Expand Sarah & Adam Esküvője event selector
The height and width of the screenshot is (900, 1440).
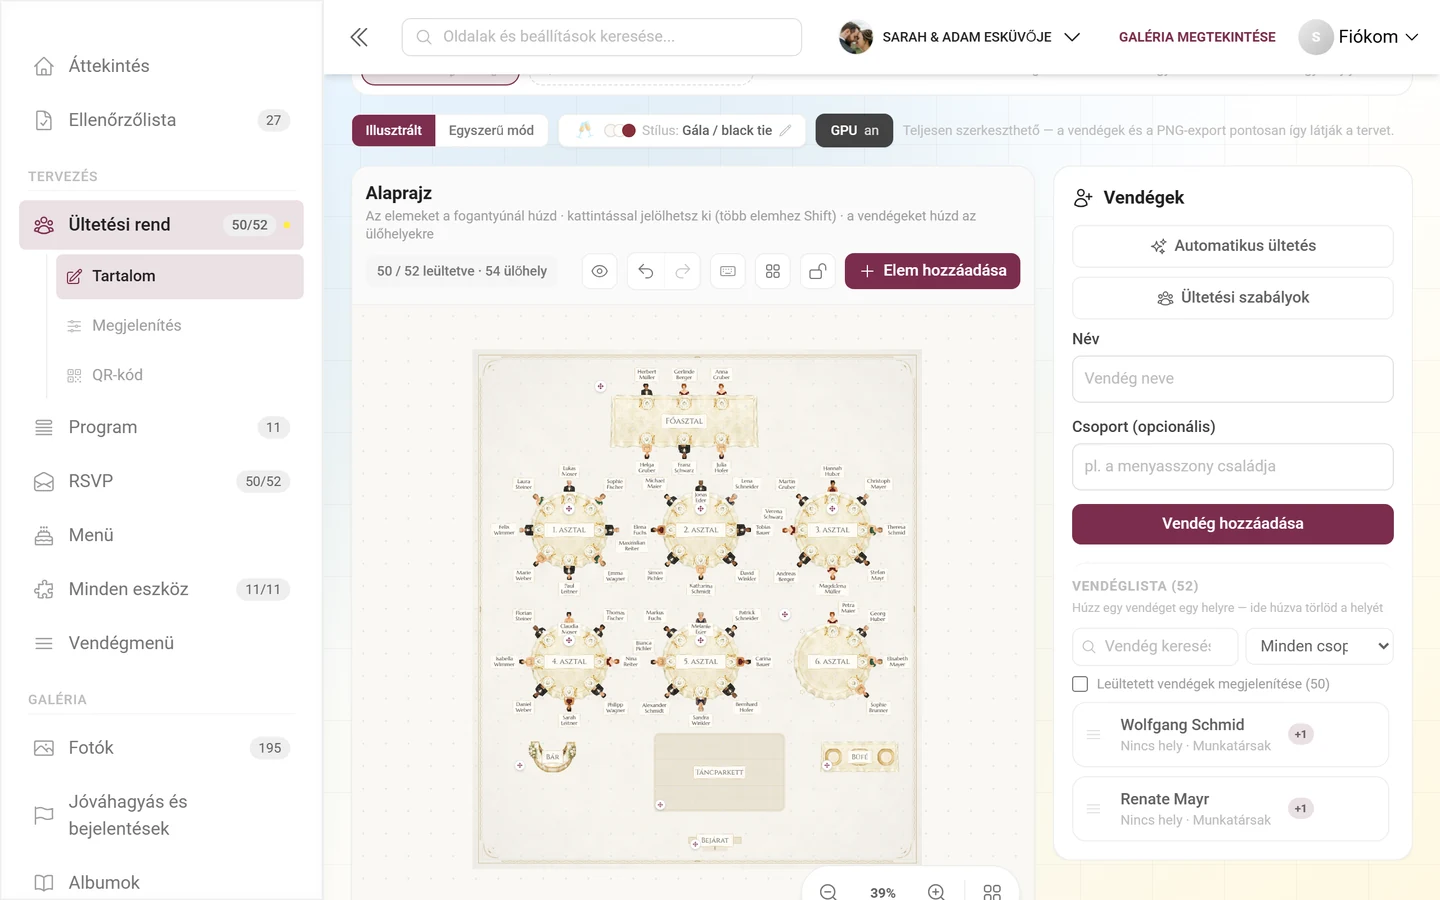pos(960,37)
